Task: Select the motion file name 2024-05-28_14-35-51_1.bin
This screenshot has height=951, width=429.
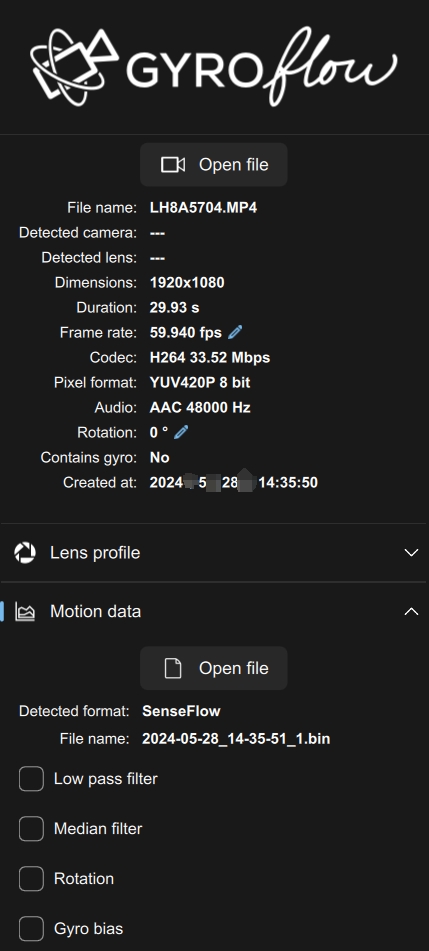Action: pos(236,739)
